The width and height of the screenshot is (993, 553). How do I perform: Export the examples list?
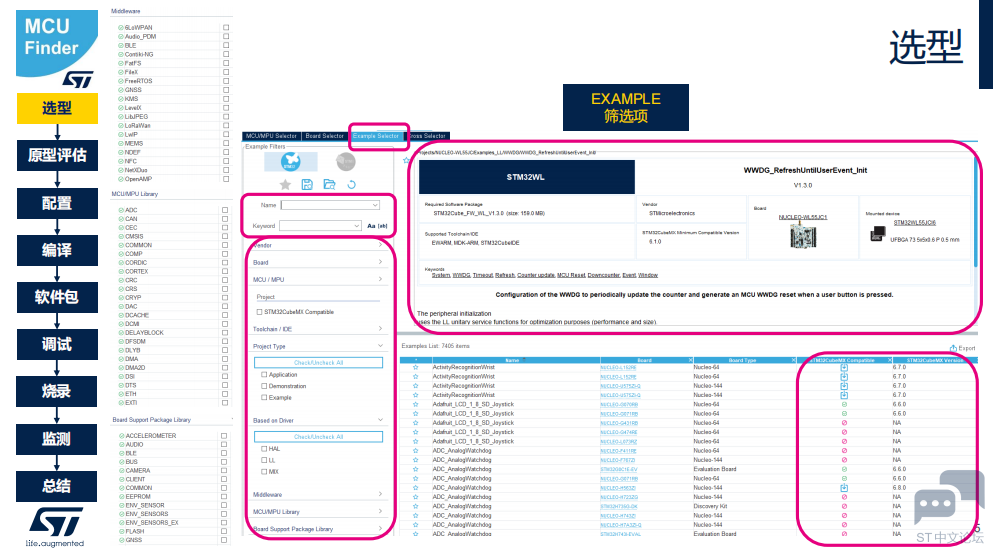[962, 348]
